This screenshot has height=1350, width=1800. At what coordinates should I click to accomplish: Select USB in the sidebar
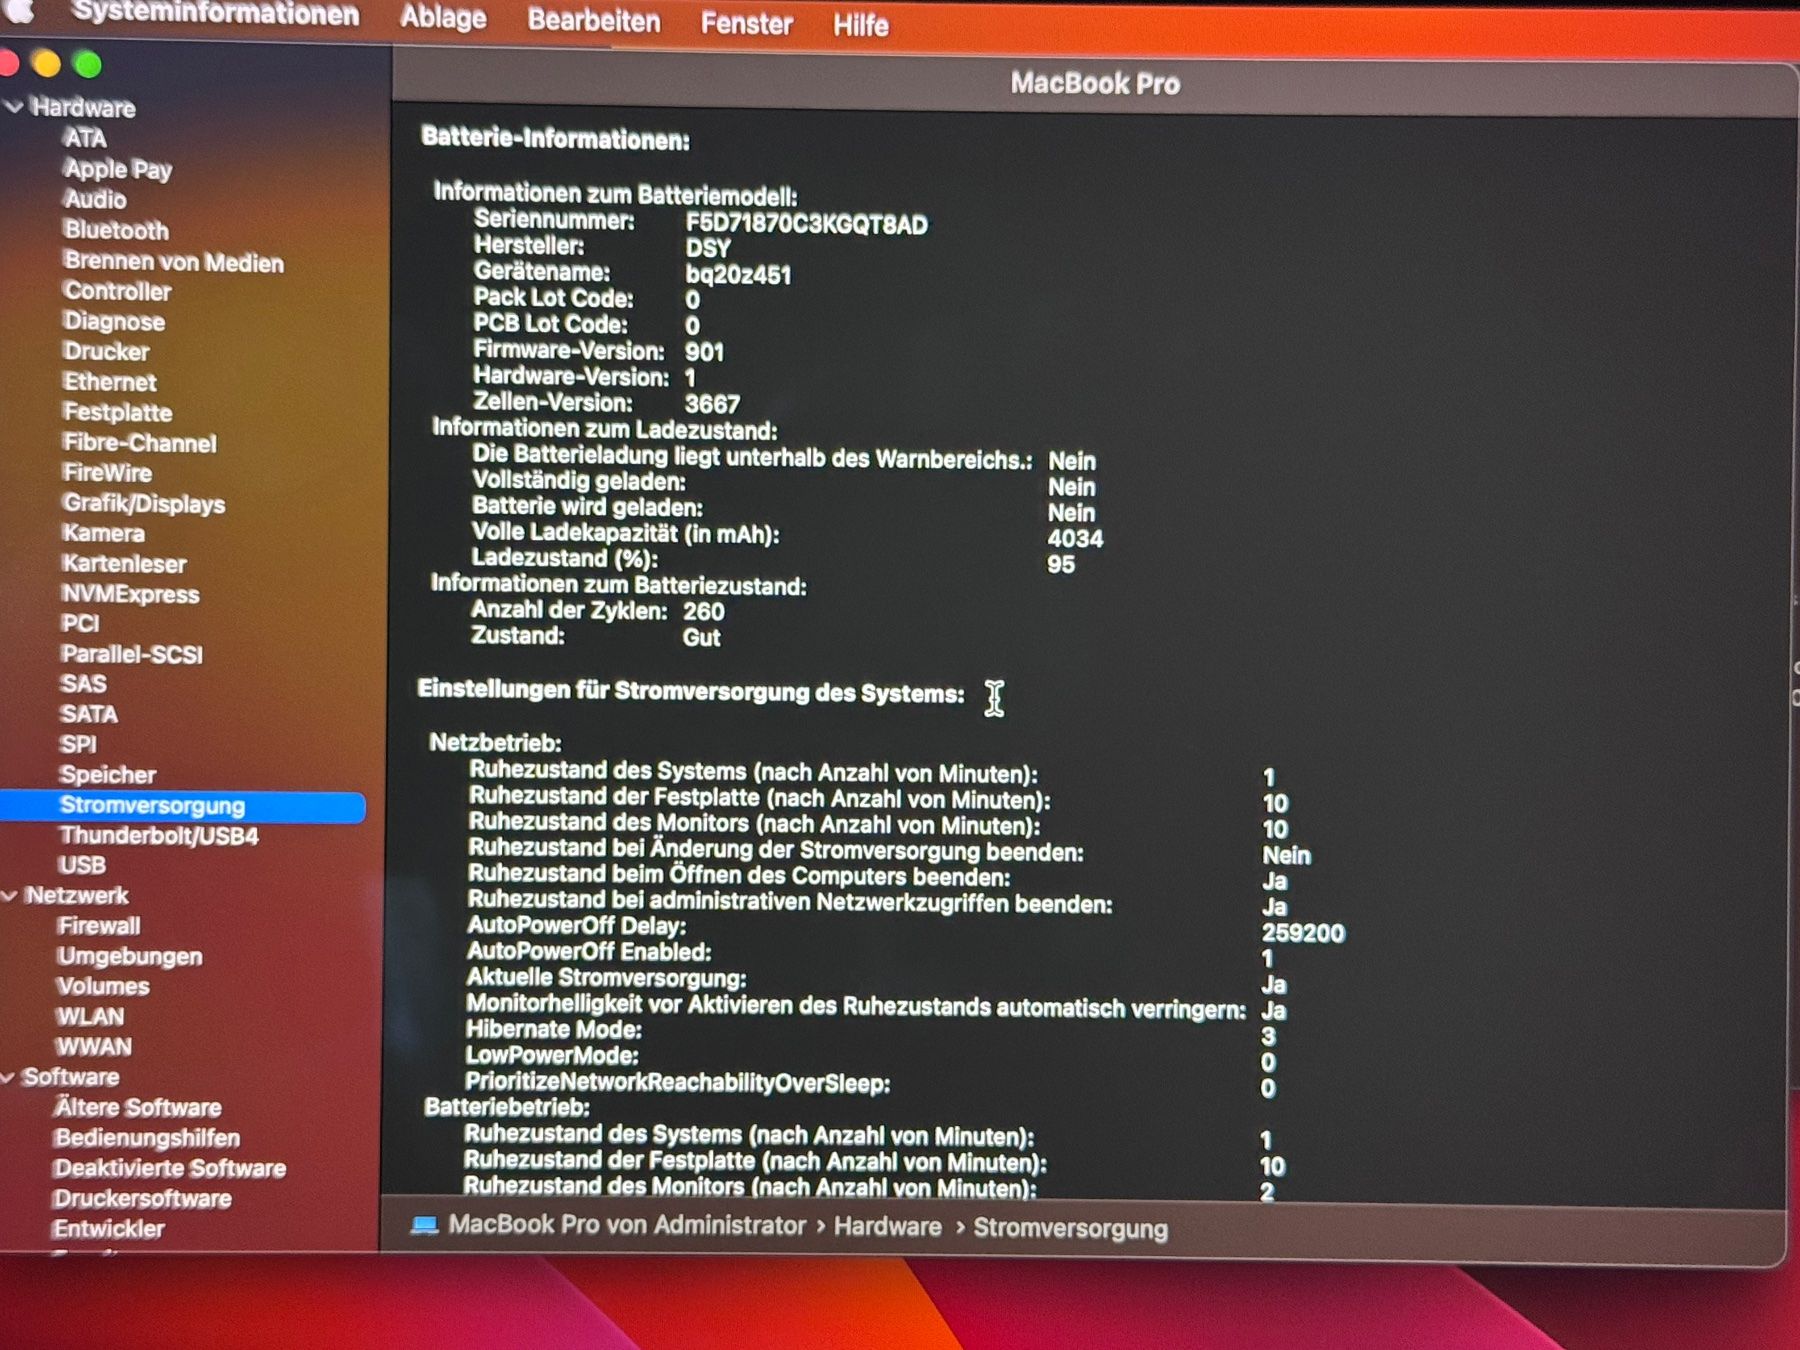82,865
